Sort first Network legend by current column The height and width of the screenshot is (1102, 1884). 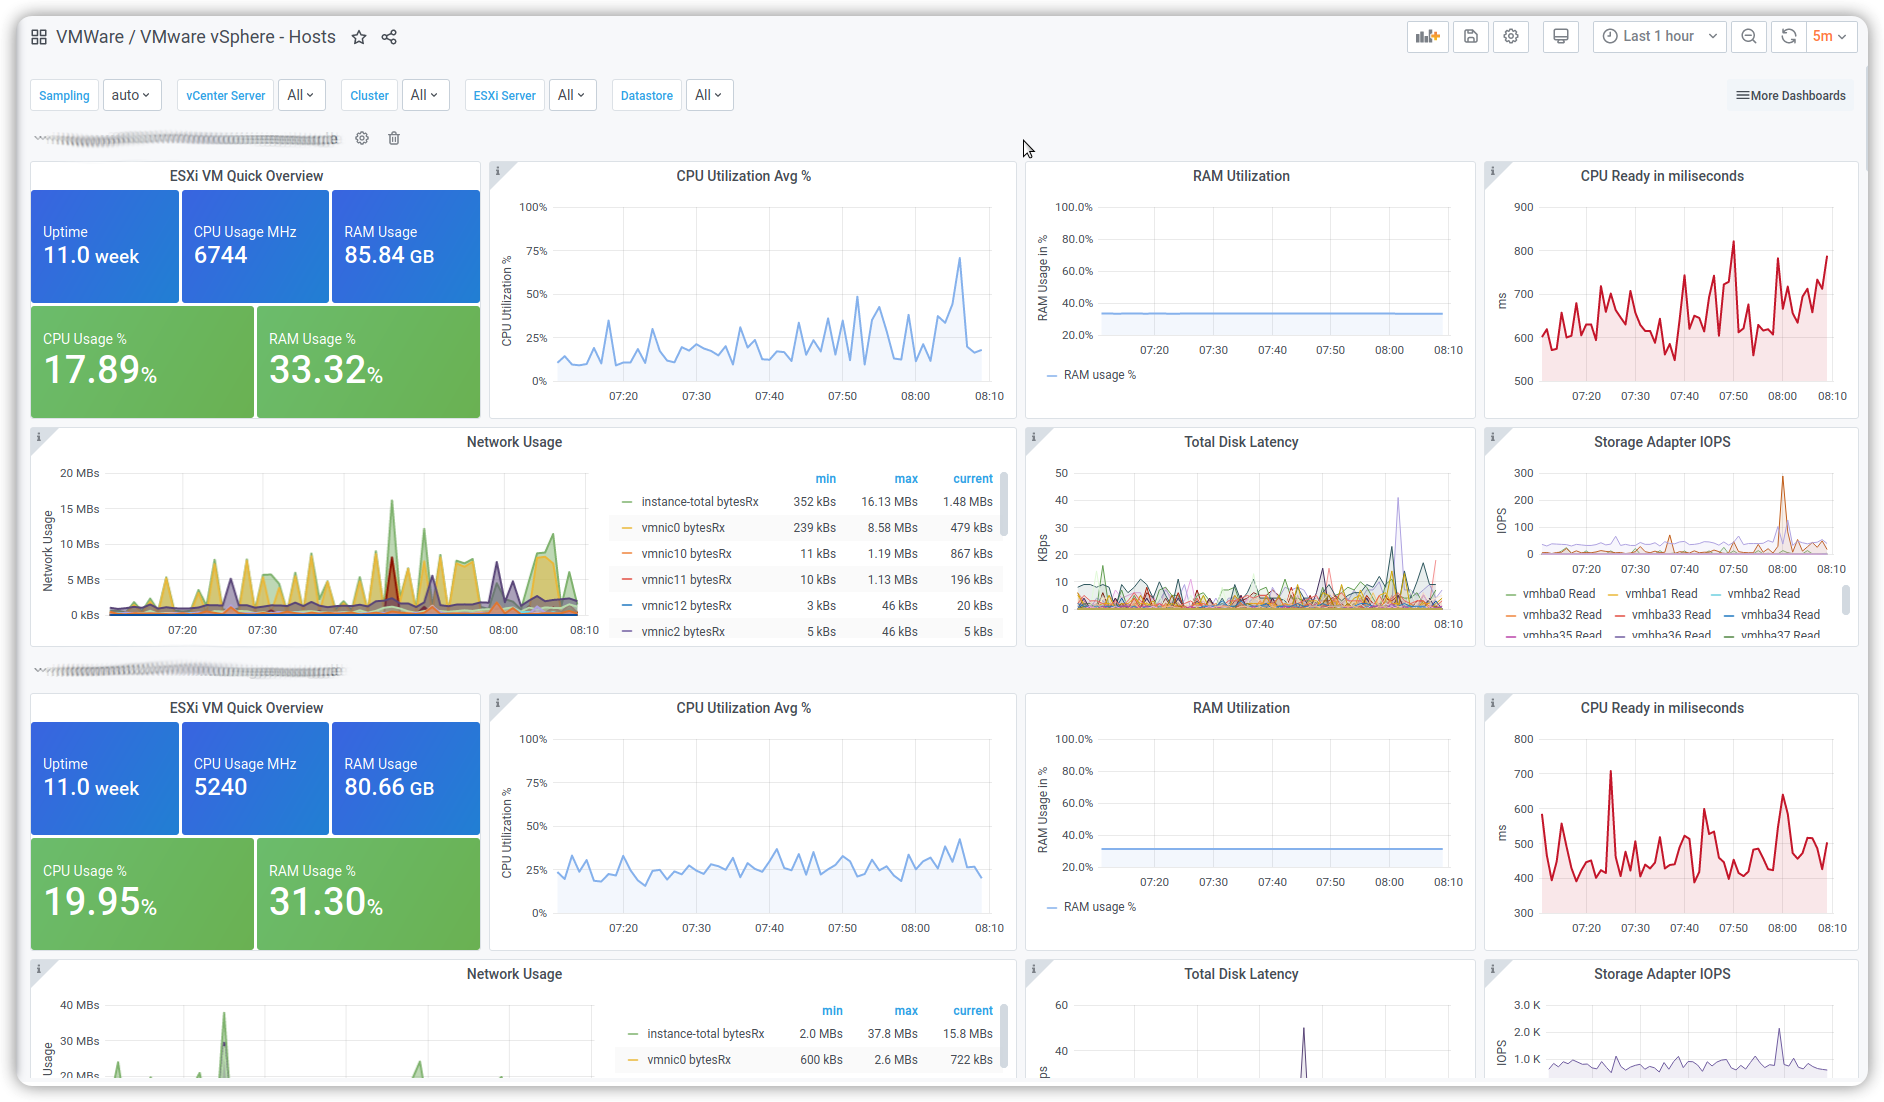pyautogui.click(x=973, y=479)
